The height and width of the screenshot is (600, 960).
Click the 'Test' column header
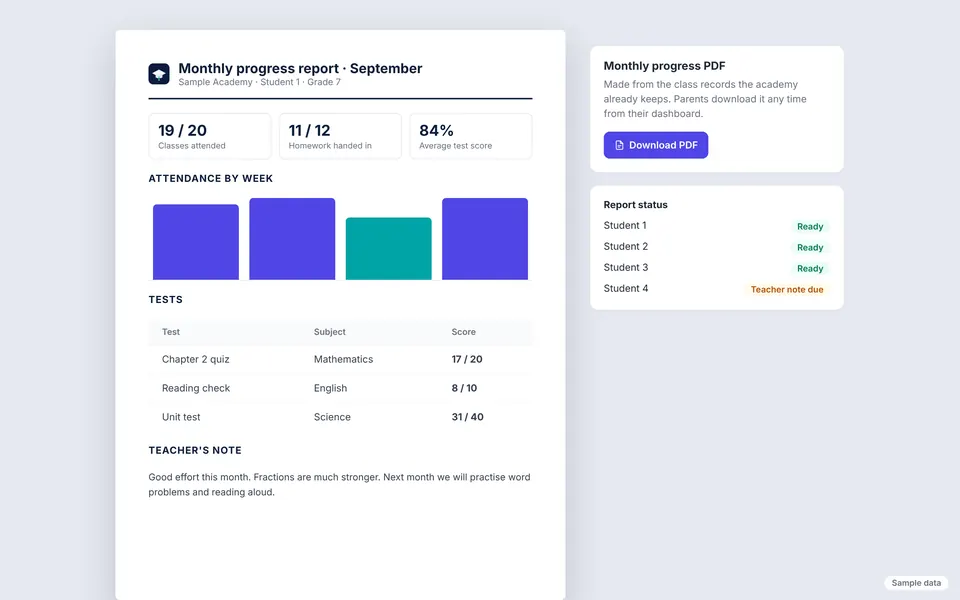coord(171,332)
